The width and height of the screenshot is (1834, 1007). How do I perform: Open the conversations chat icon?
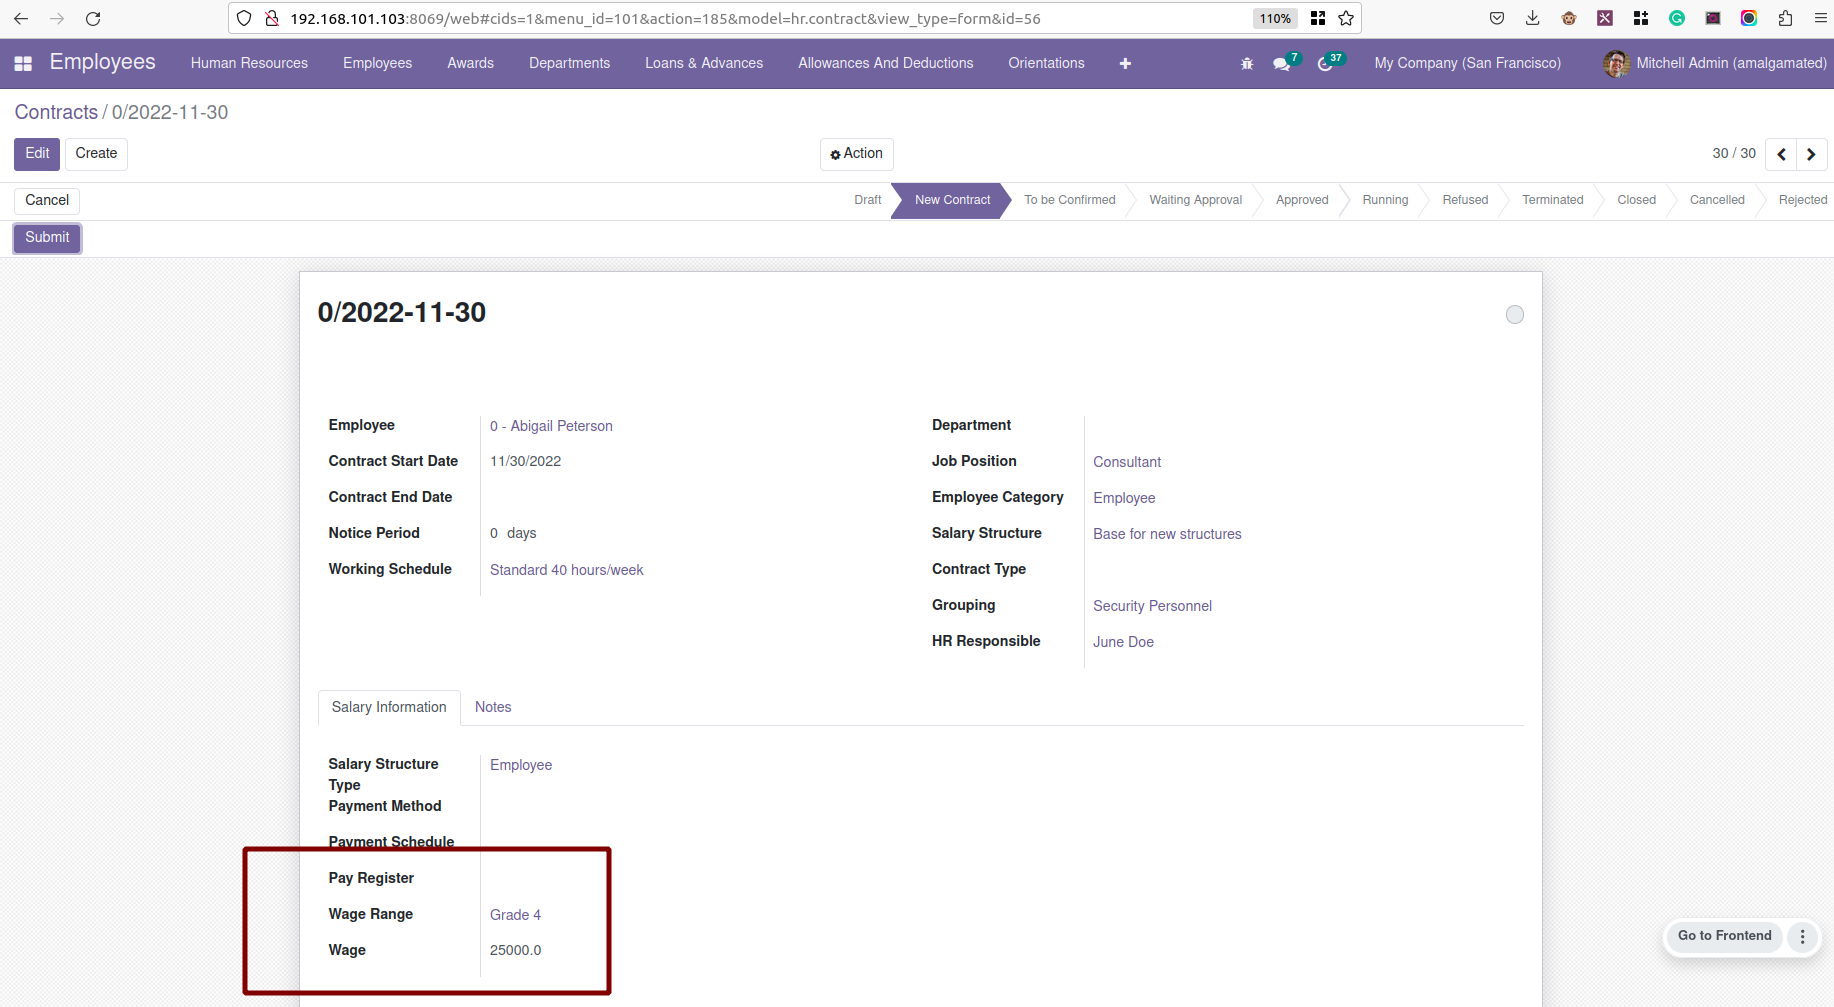coord(1281,63)
